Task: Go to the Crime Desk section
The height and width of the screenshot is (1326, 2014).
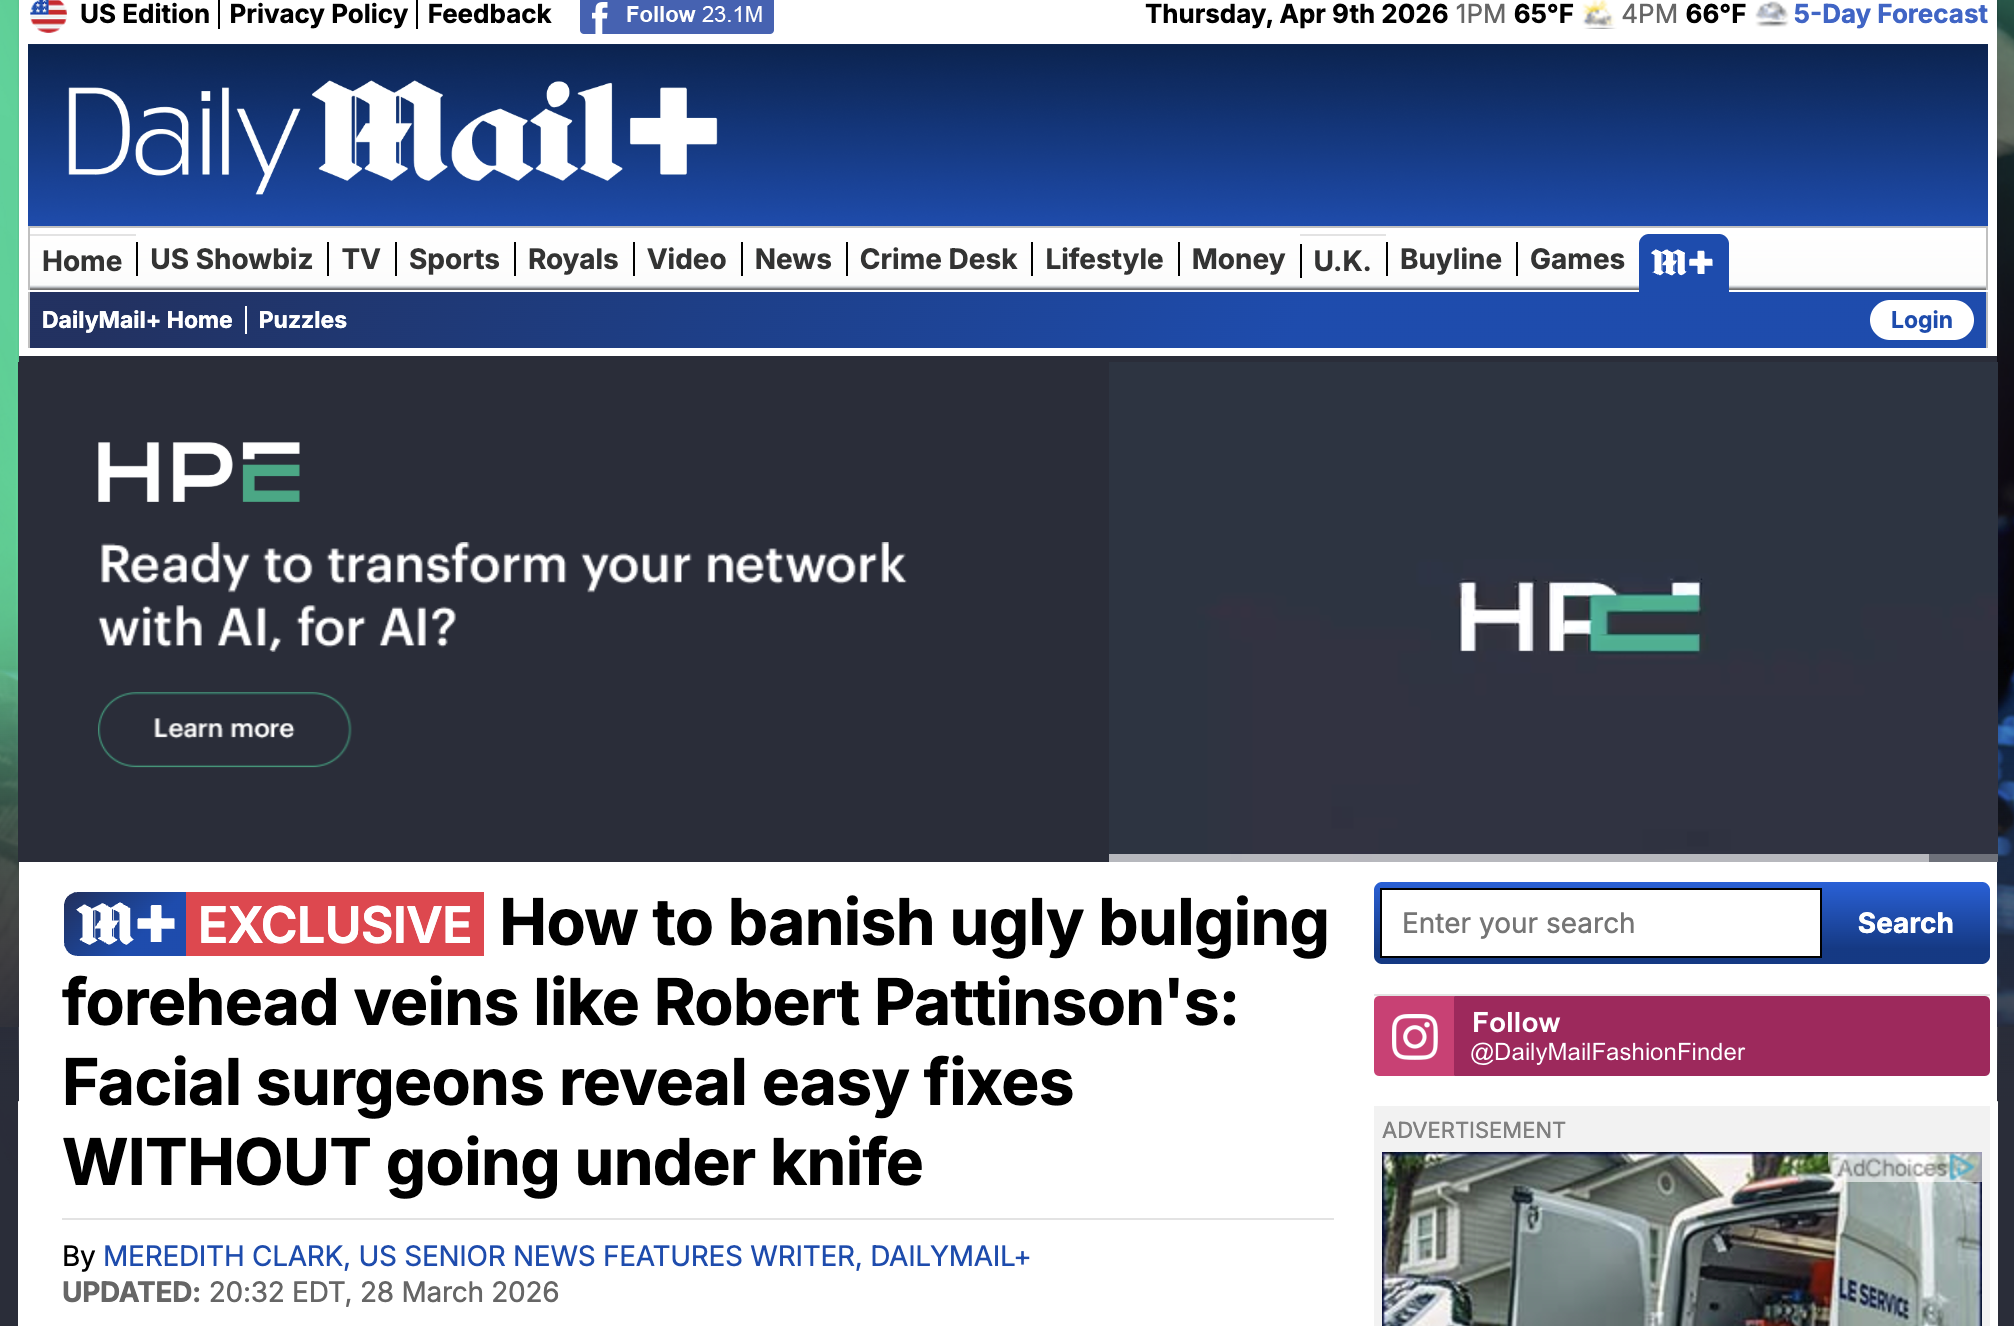Action: pyautogui.click(x=937, y=259)
